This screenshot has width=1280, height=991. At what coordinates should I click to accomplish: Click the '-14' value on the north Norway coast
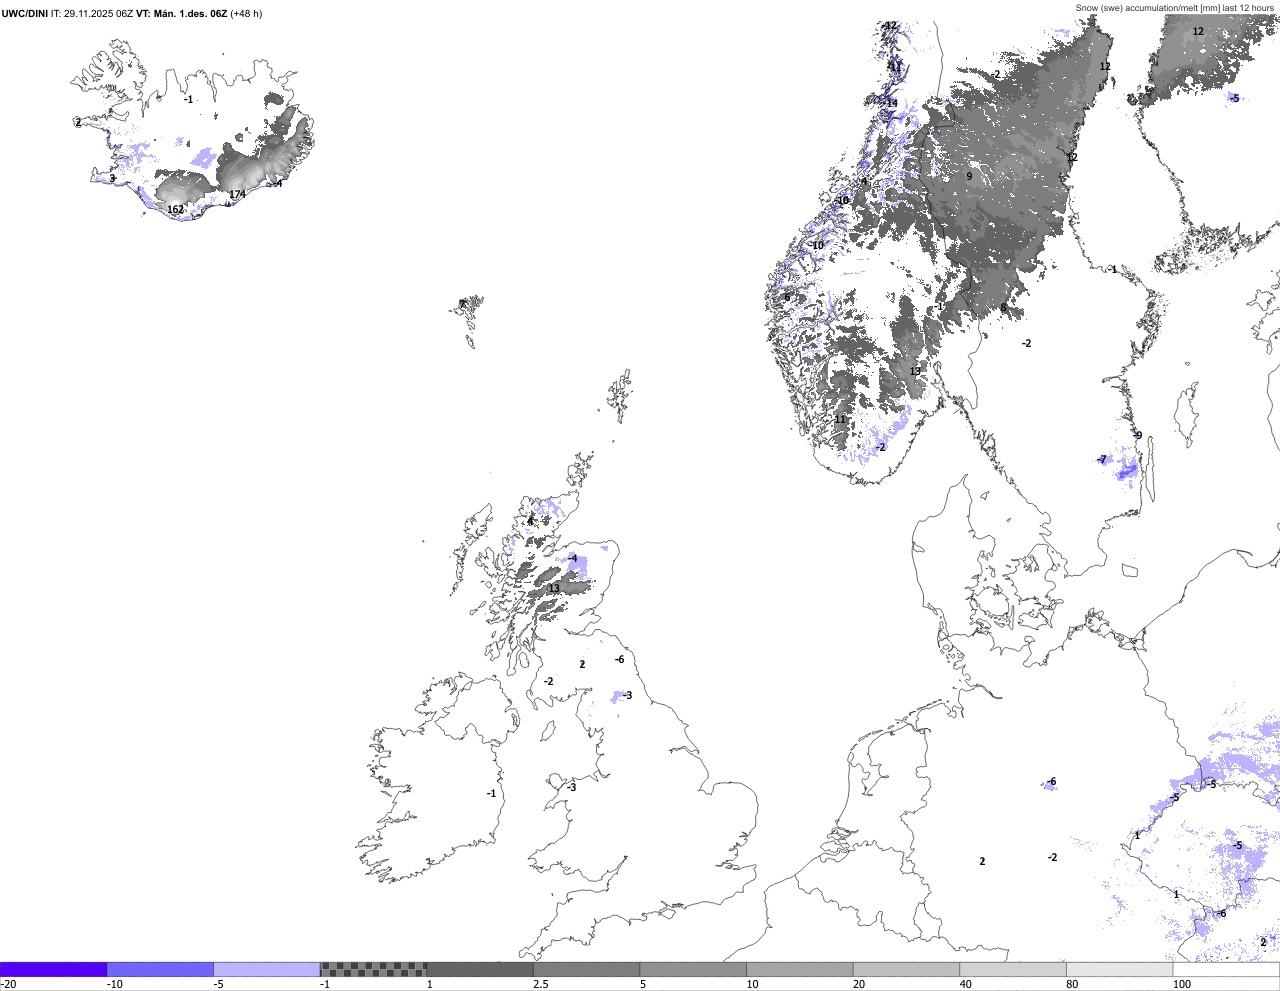point(890,103)
